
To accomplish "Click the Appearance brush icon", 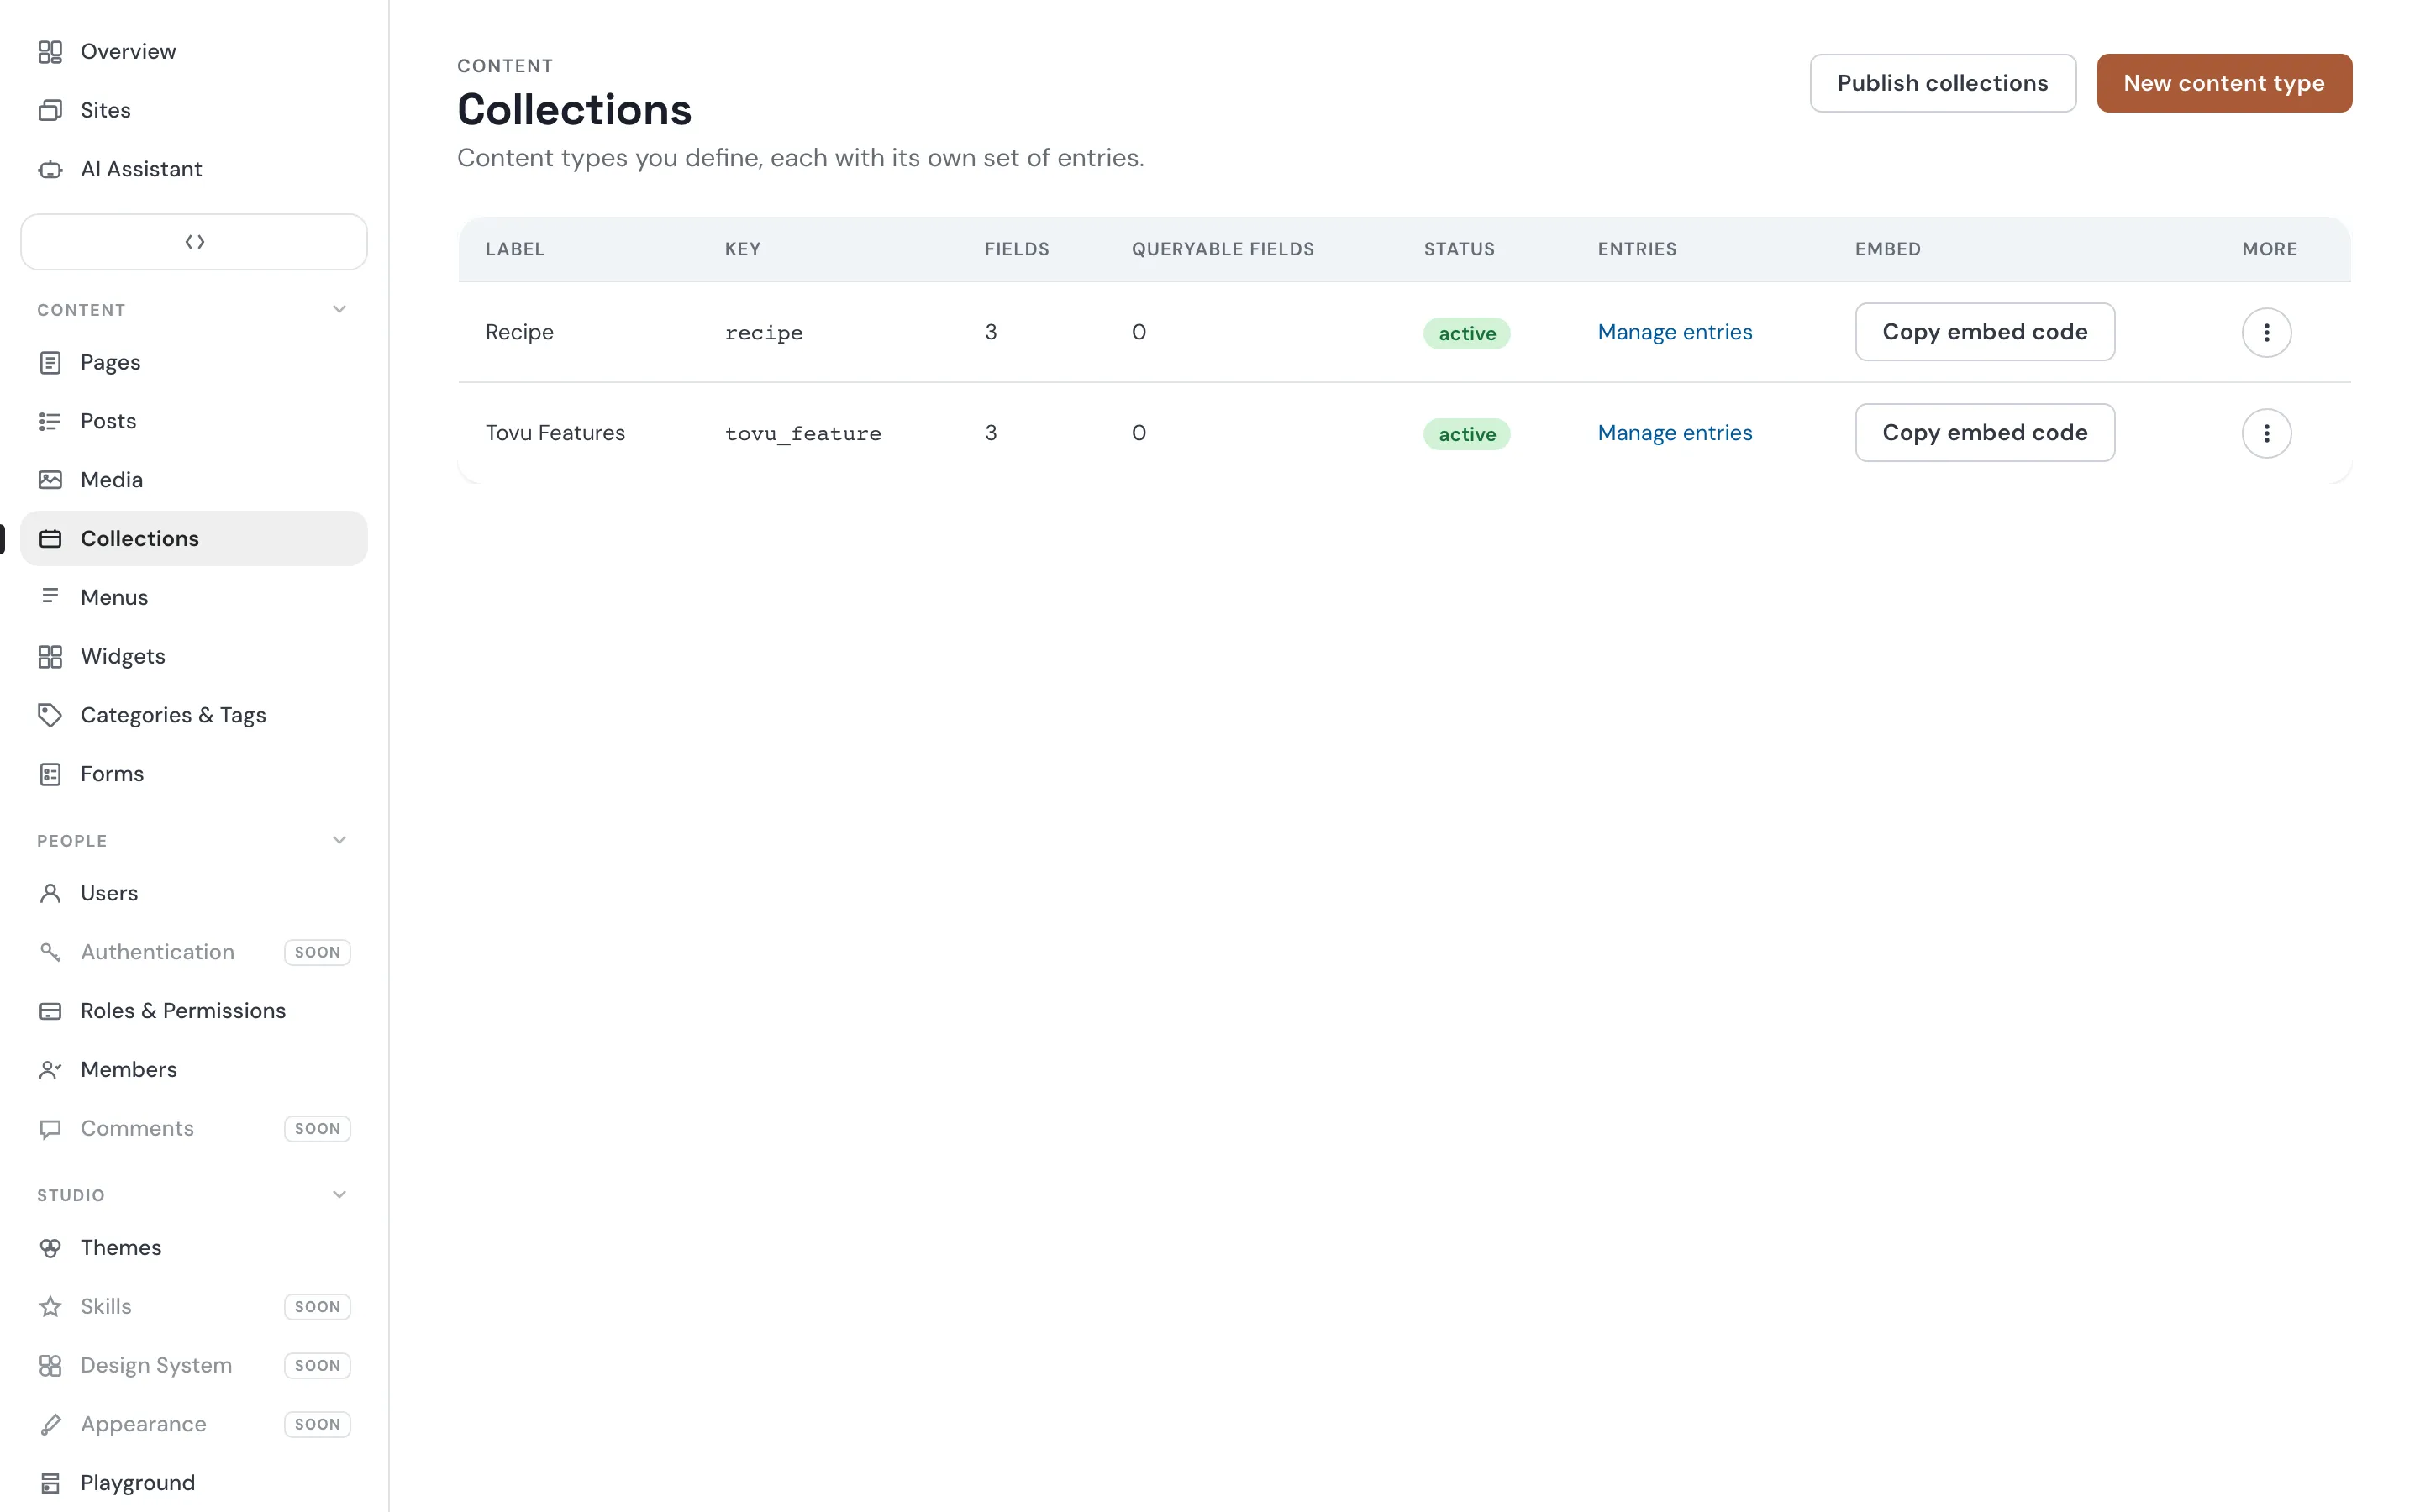I will coord(50,1425).
